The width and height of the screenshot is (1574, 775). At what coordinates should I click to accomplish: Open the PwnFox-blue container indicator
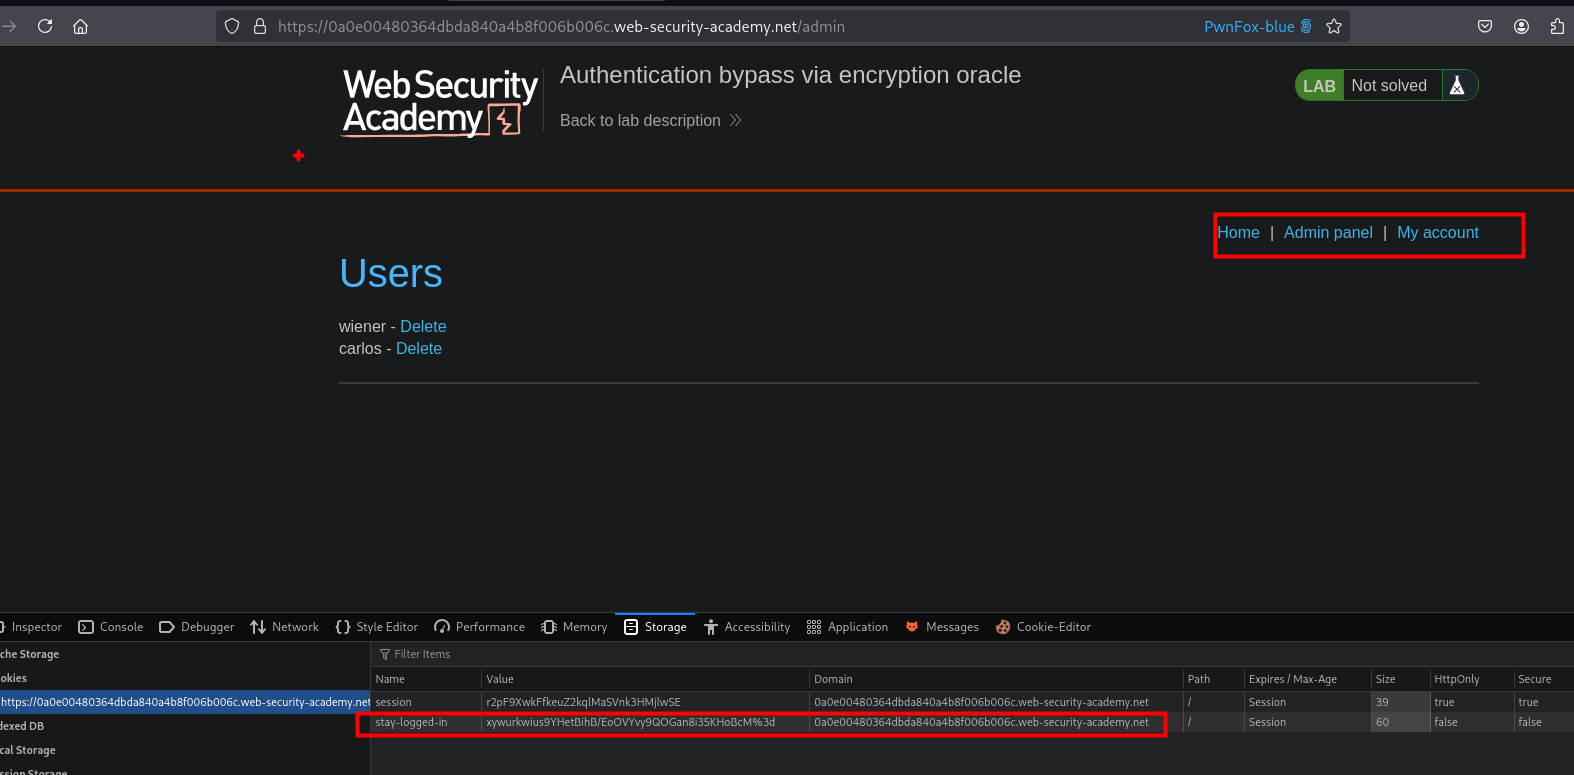click(1257, 26)
